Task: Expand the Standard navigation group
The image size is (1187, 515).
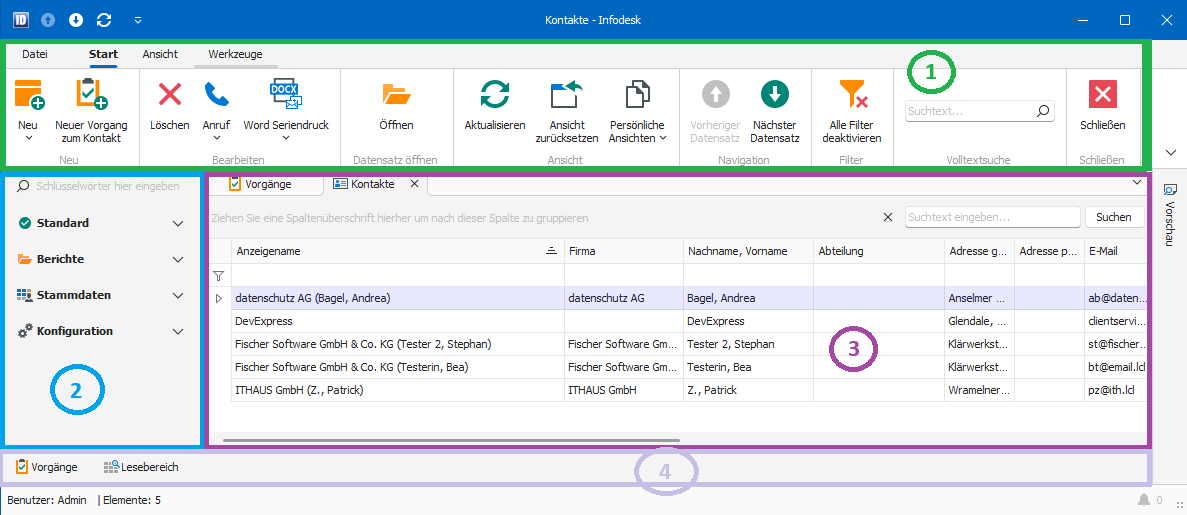Action: 177,223
